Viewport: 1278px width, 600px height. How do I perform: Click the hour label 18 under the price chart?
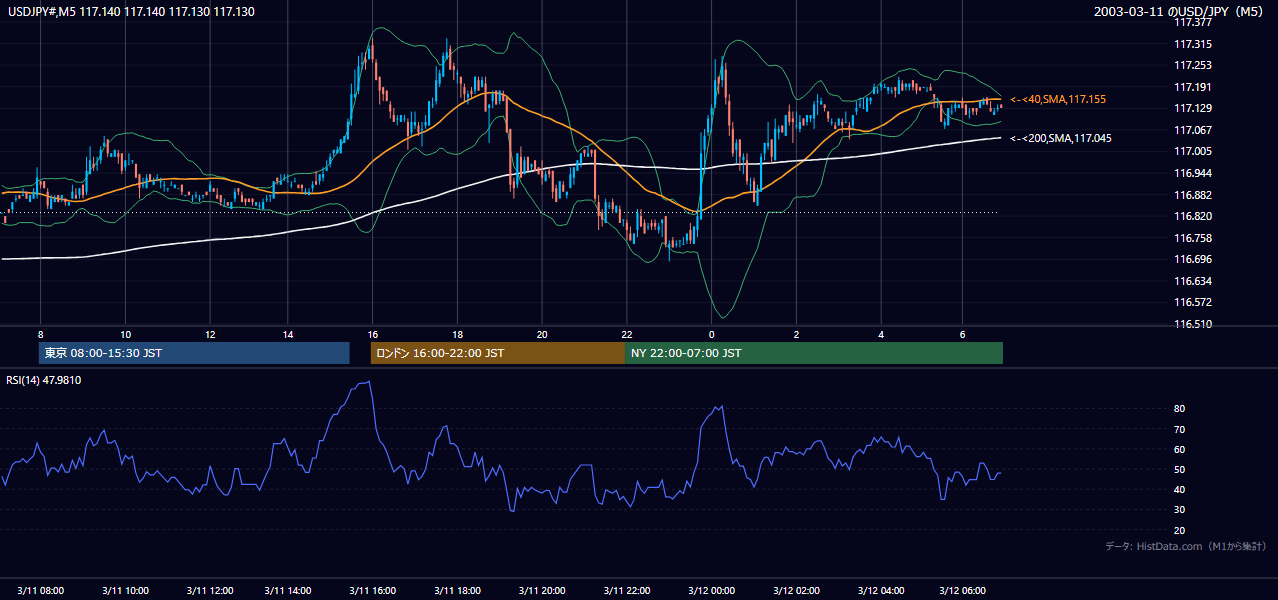click(x=457, y=334)
